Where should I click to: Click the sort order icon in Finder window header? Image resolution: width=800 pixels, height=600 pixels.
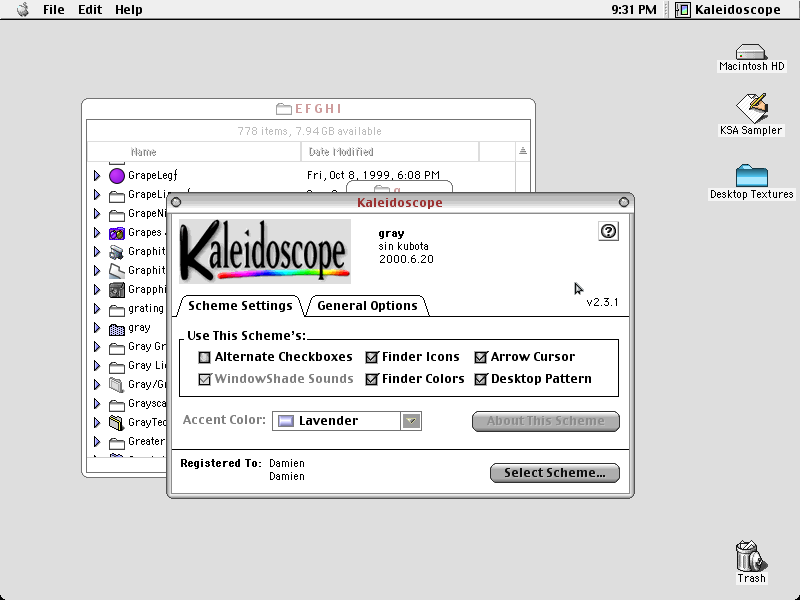522,151
